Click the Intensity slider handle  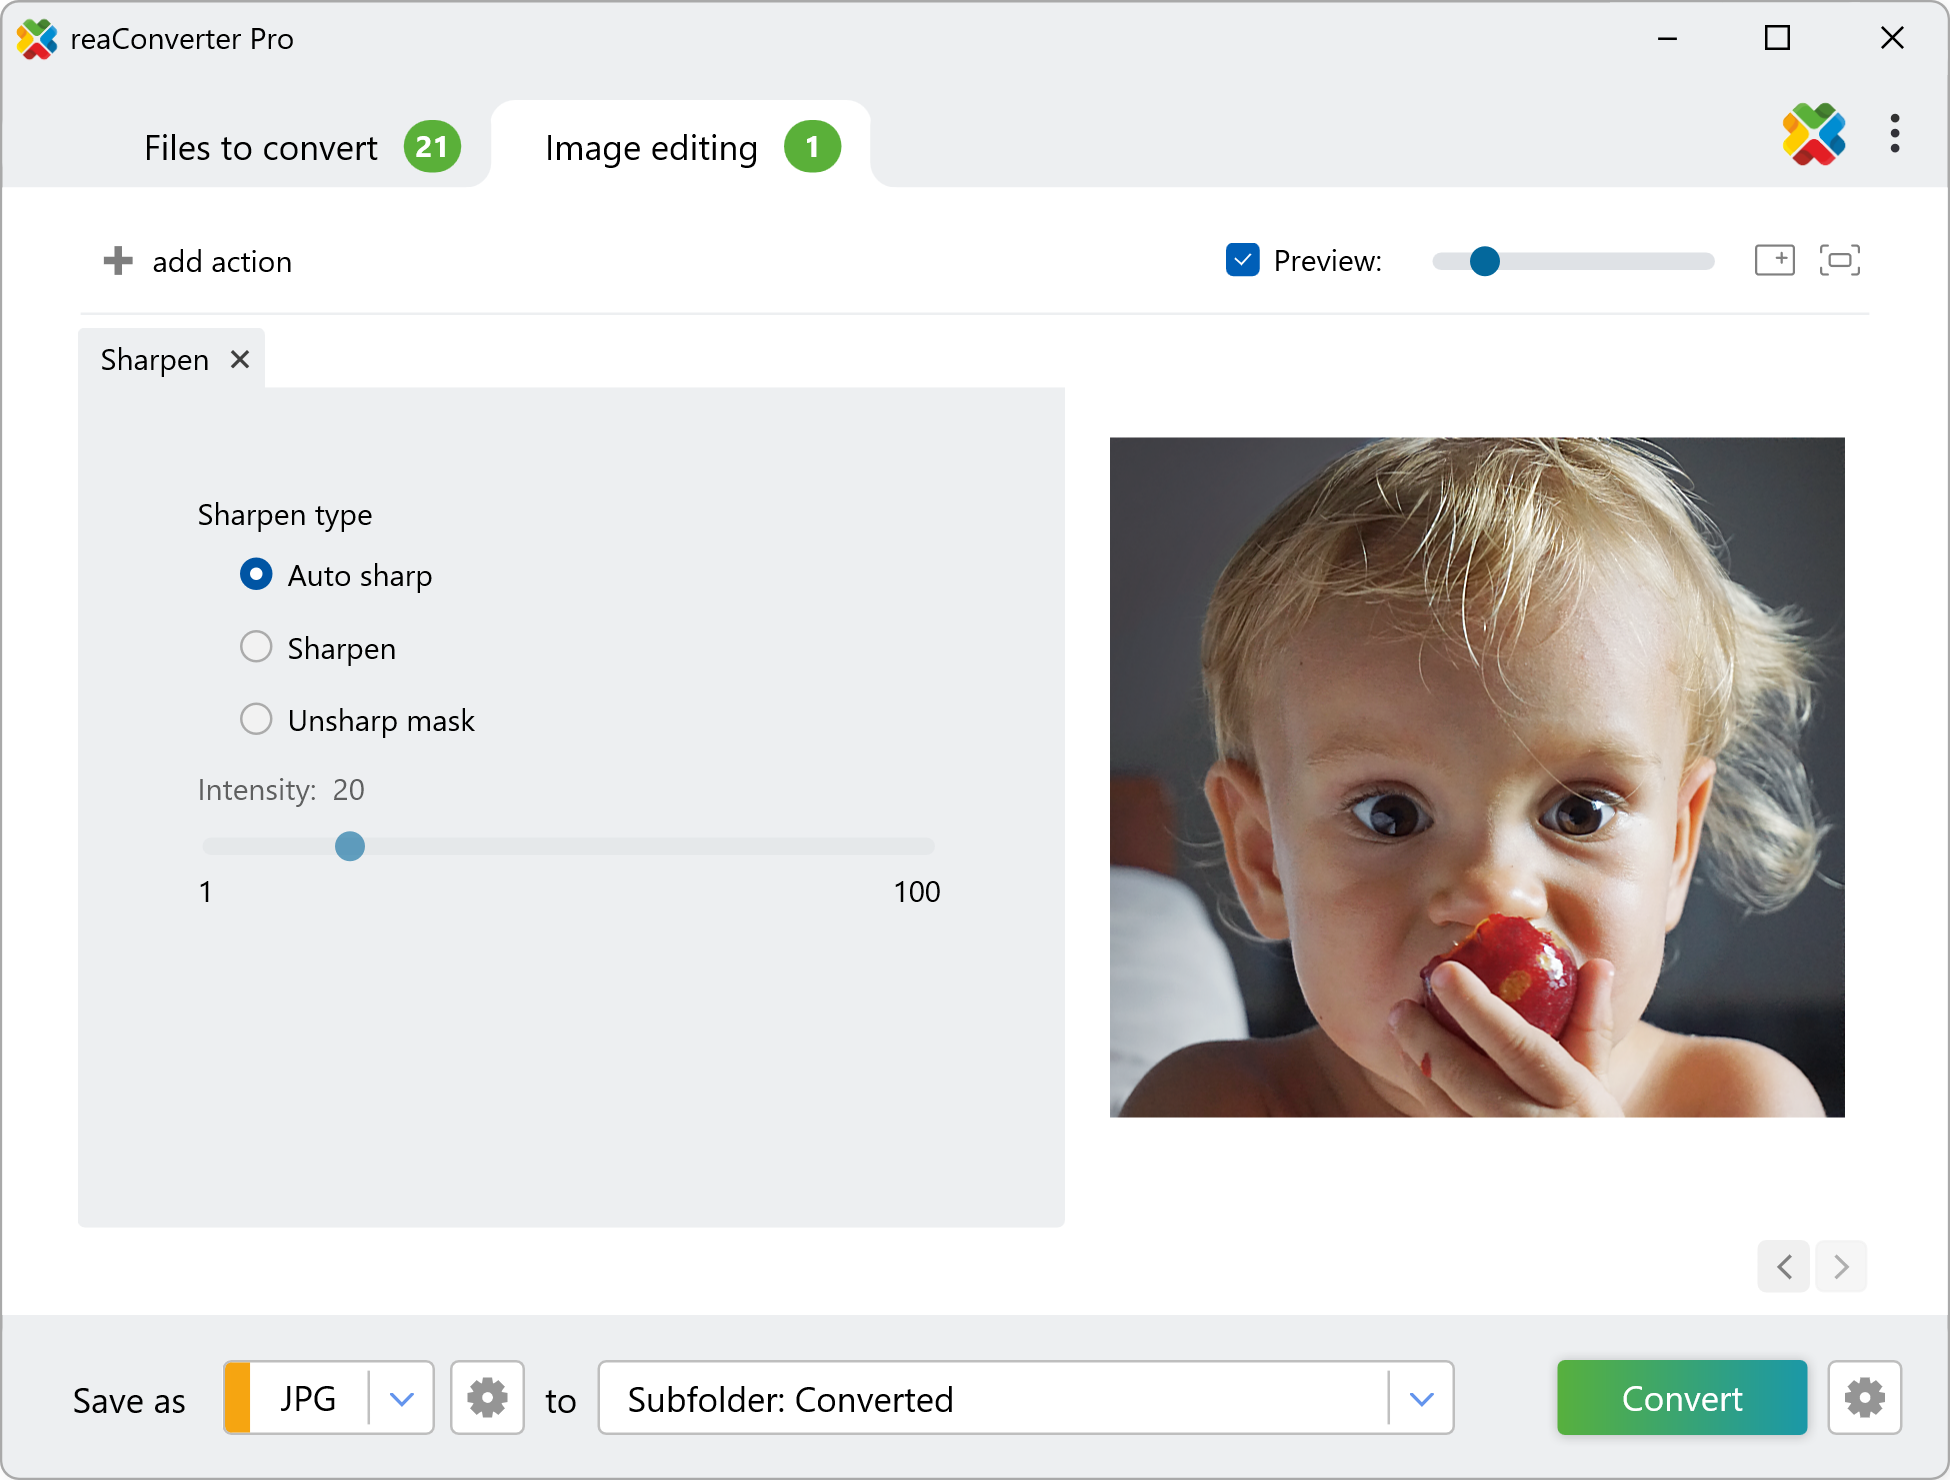350,846
